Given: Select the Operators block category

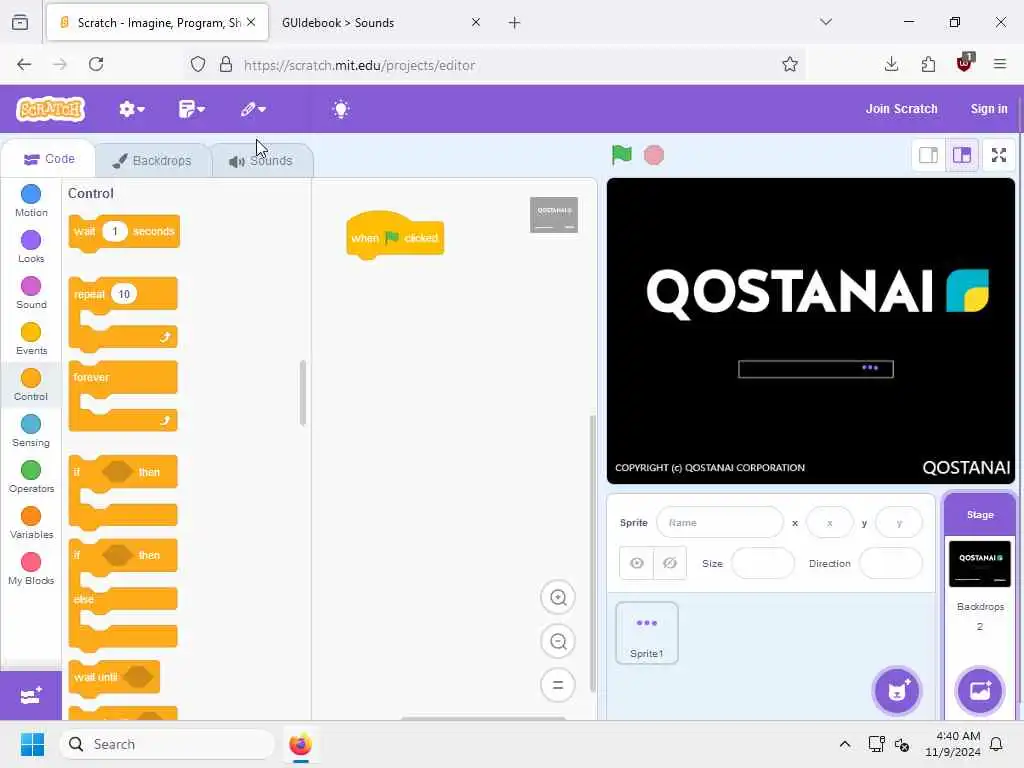Looking at the screenshot, I should [x=31, y=477].
